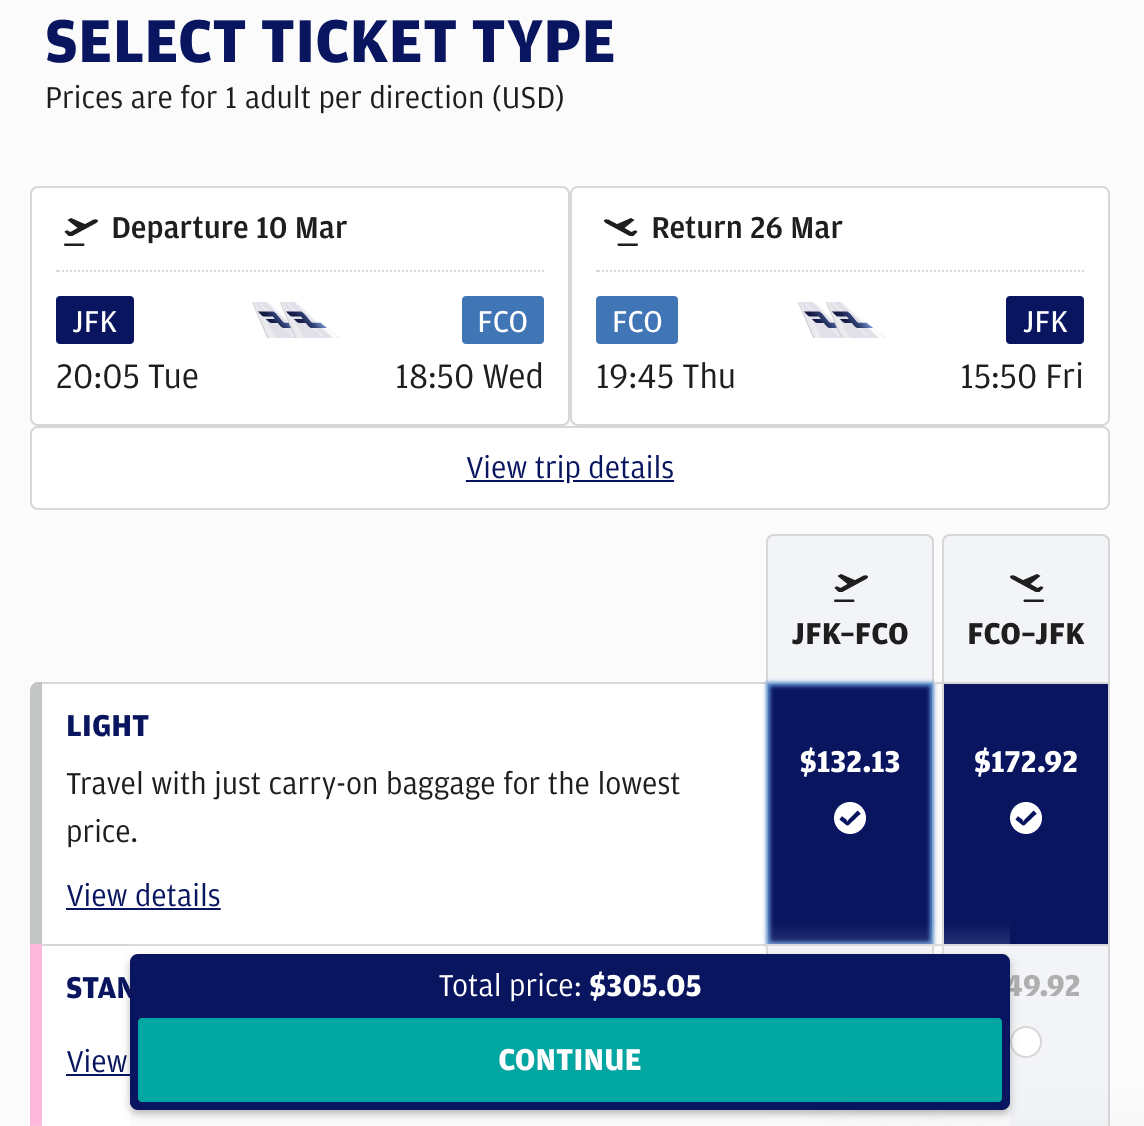Image resolution: width=1144 pixels, height=1126 pixels.
Task: Click the LIGHT fare title
Action: (x=108, y=726)
